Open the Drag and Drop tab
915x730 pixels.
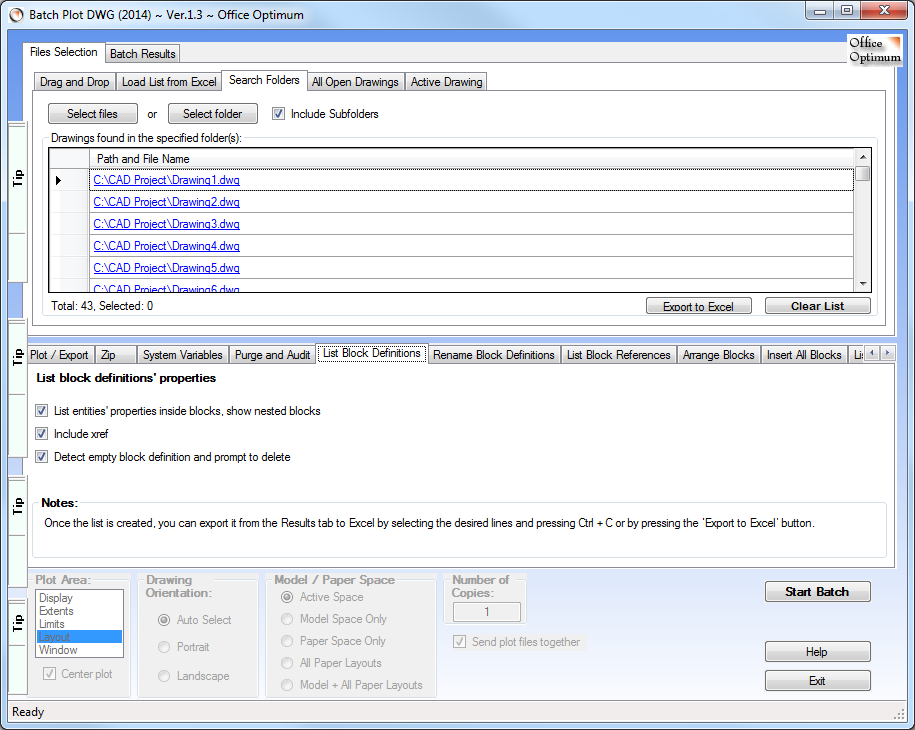pyautogui.click(x=75, y=82)
